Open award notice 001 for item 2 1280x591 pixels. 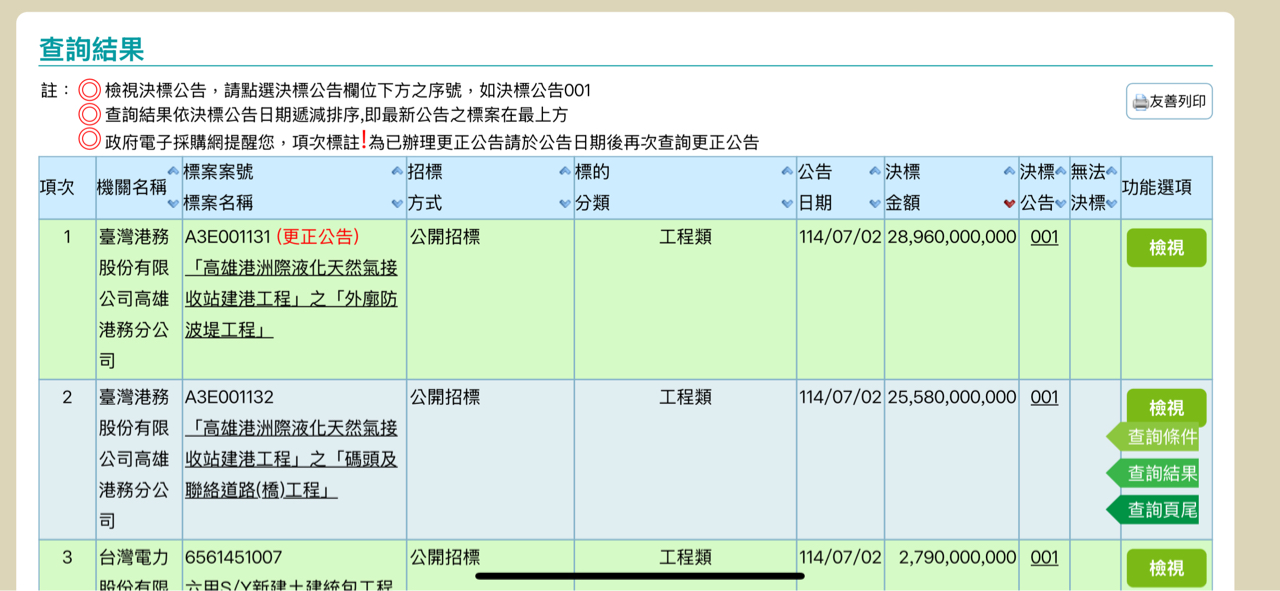[x=1044, y=397]
